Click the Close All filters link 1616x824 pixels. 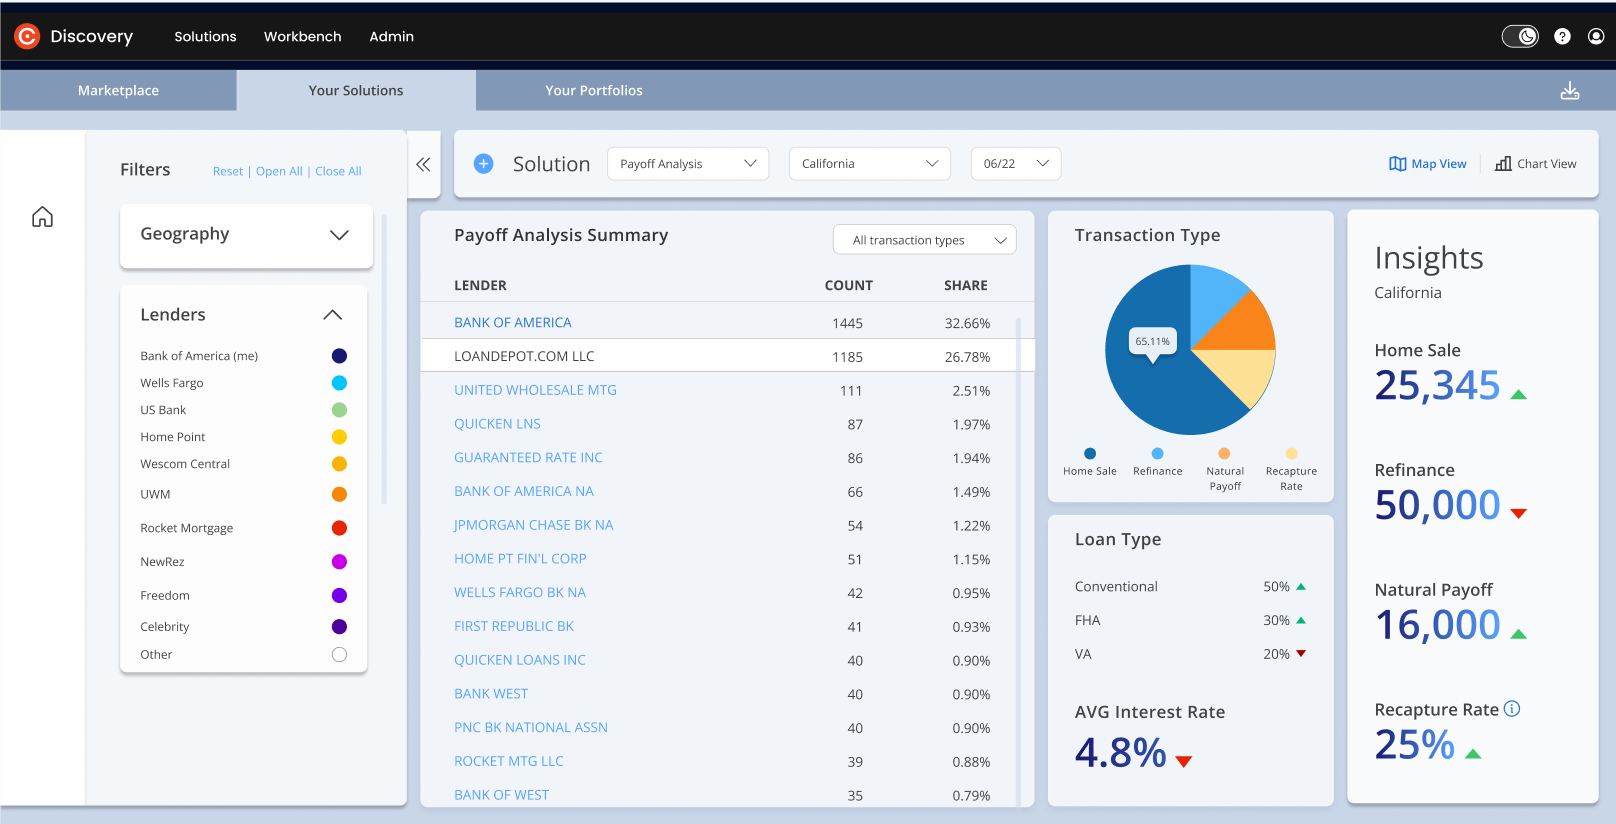[338, 172]
